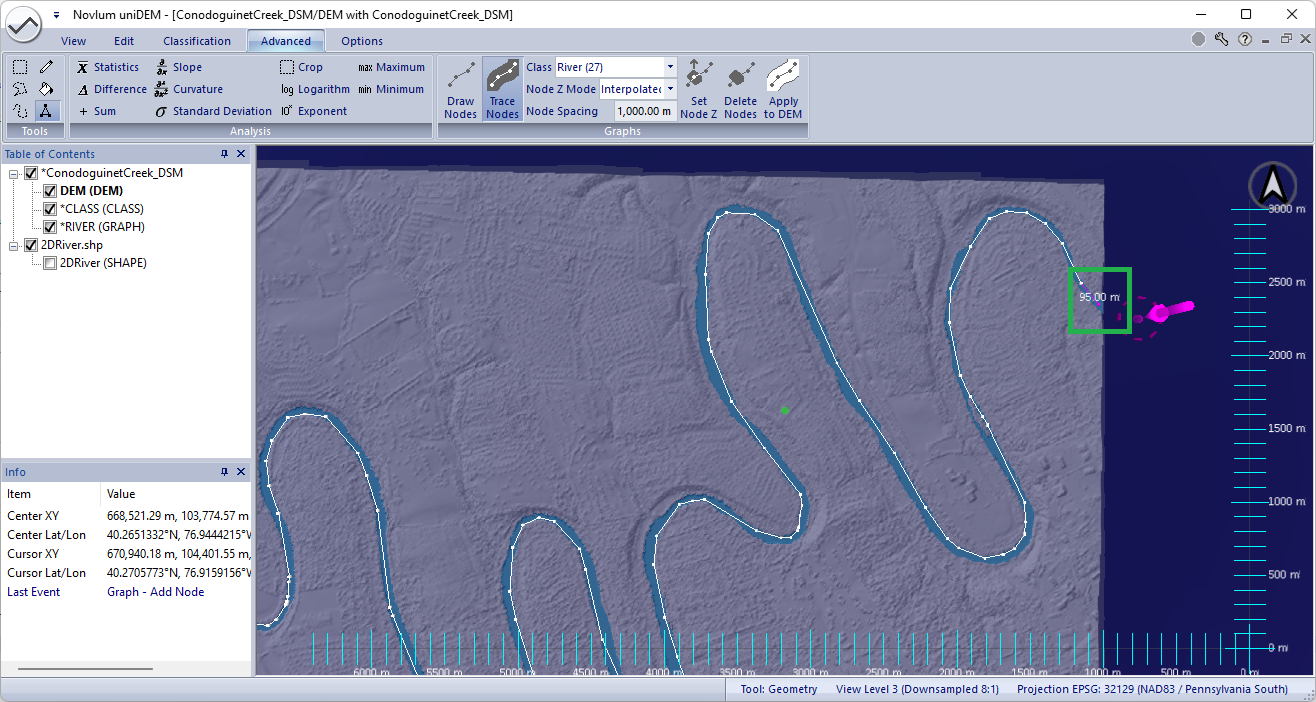
Task: Select the rectangular selection tool
Action: [x=19, y=67]
